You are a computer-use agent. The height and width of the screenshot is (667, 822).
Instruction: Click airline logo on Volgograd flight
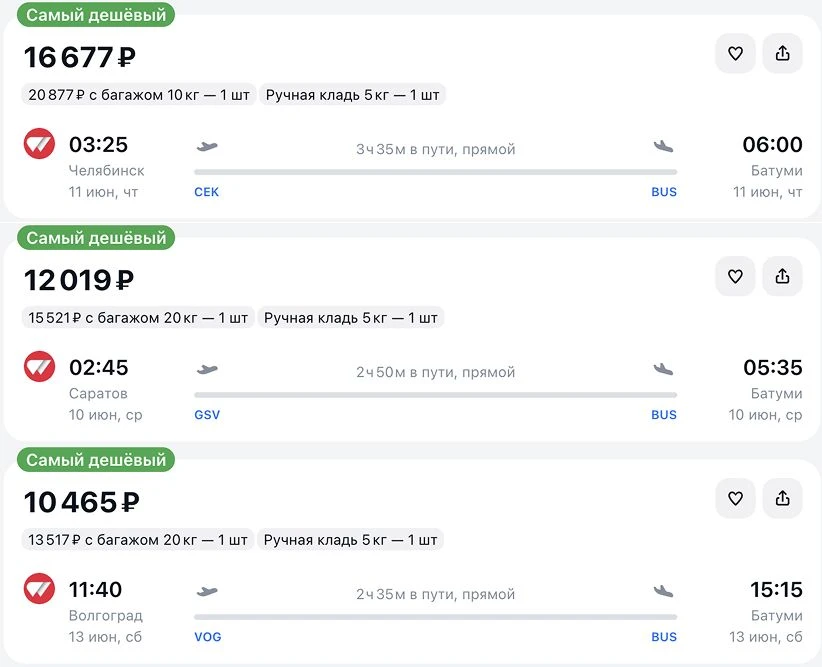click(39, 589)
